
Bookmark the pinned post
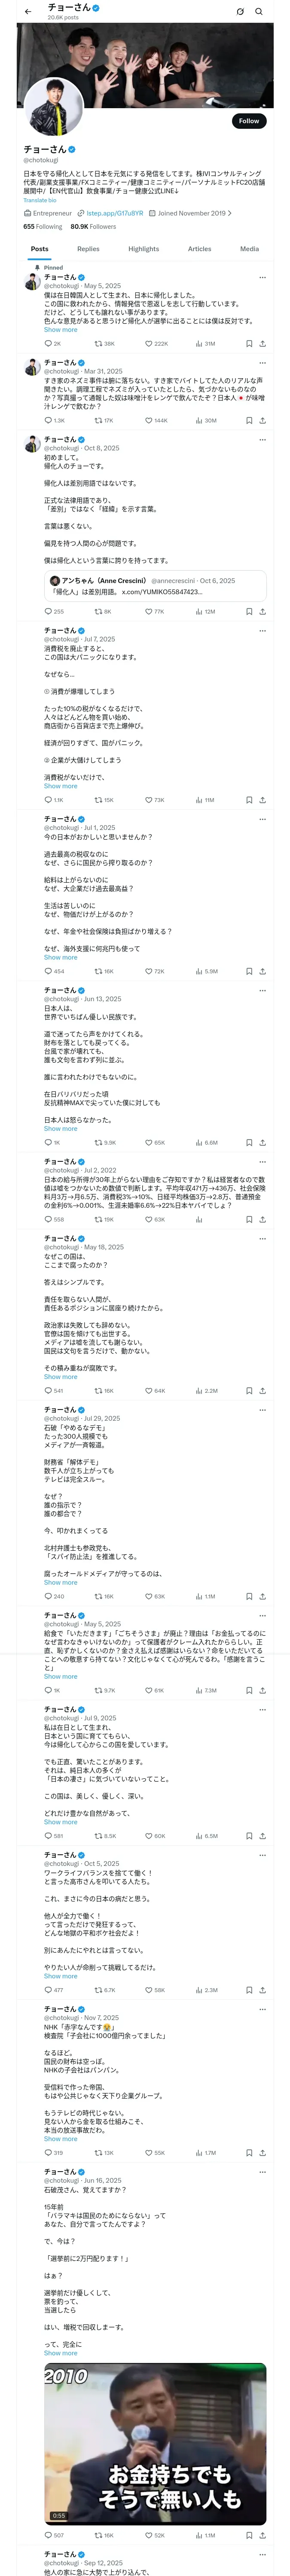click(x=249, y=343)
